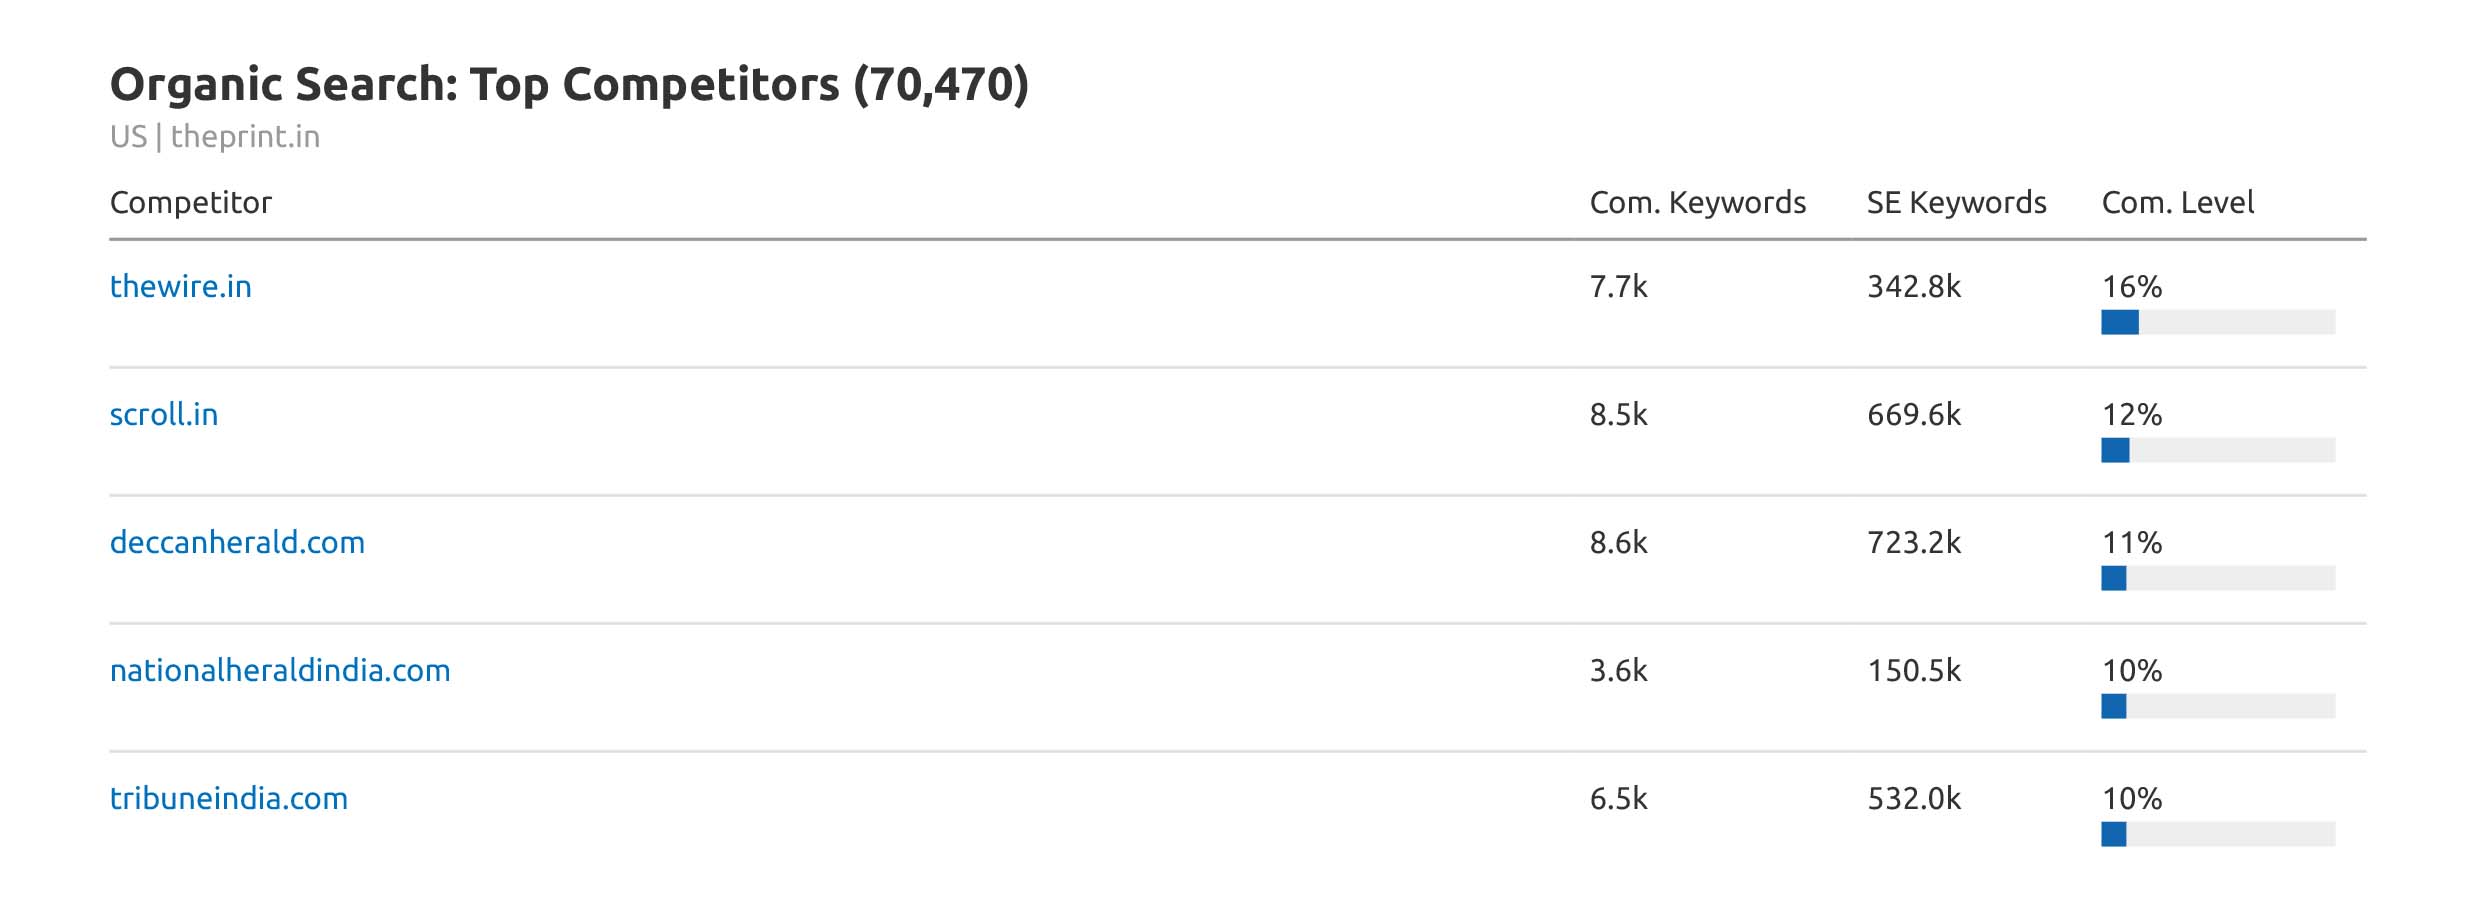Click the tribuneindia.com competition level bar
The width and height of the screenshot is (2479, 906).
pyautogui.click(x=2217, y=834)
